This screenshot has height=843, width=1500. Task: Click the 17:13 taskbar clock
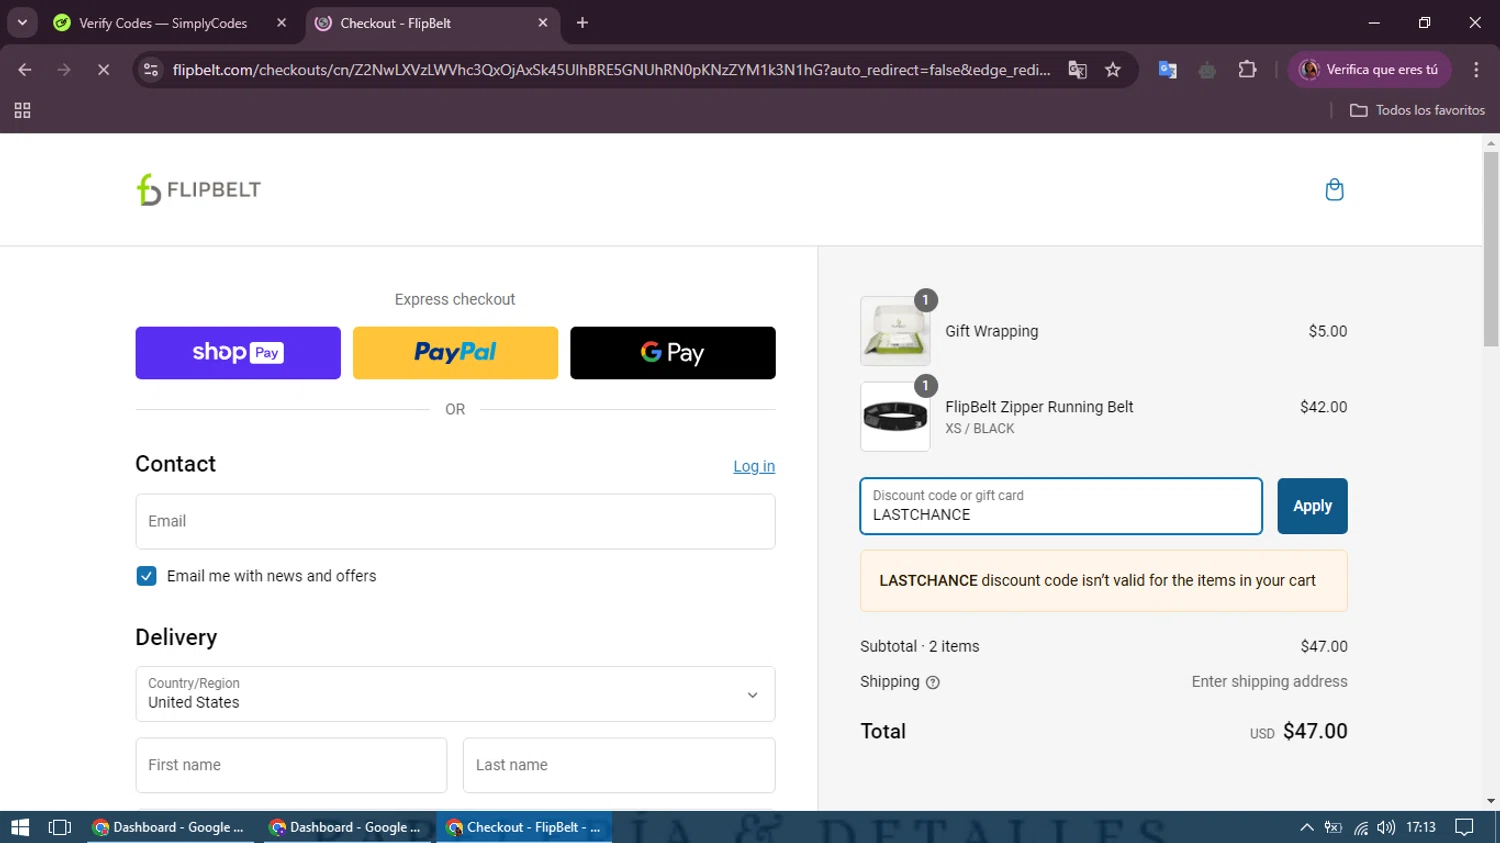(1421, 827)
